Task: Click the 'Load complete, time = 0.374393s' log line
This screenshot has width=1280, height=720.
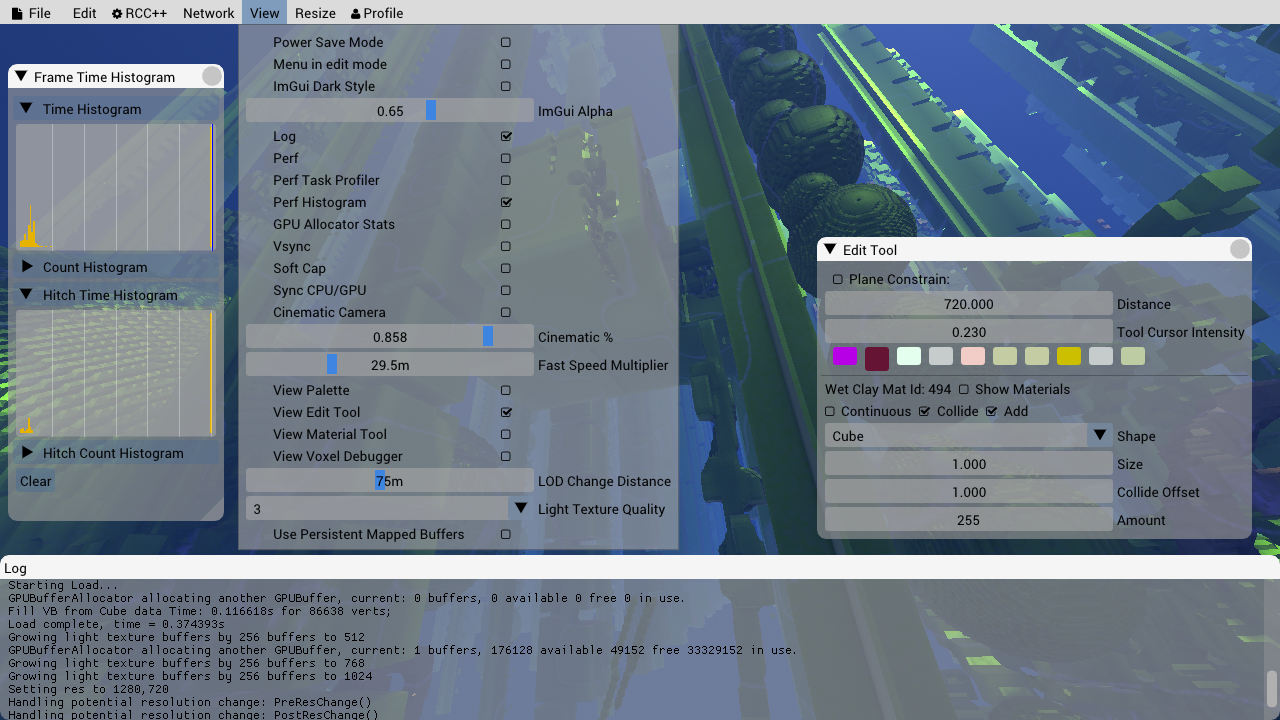Action: [x=117, y=624]
